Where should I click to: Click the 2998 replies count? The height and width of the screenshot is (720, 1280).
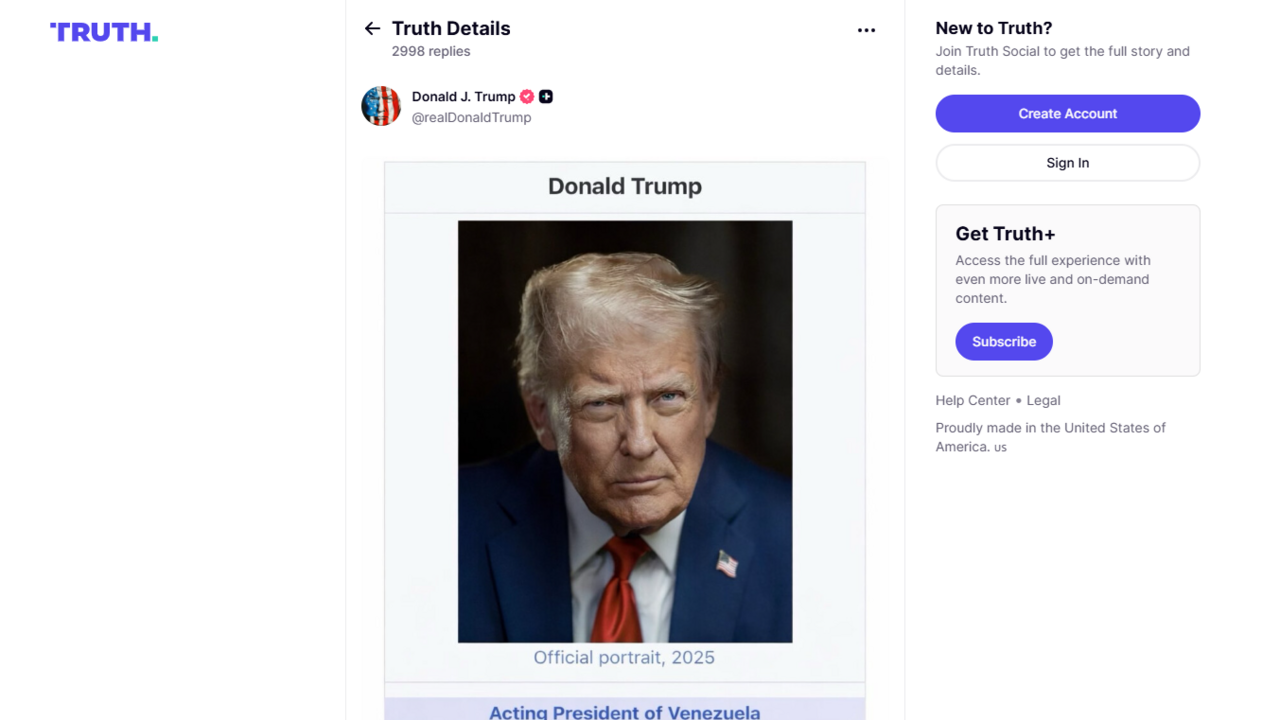tap(430, 51)
